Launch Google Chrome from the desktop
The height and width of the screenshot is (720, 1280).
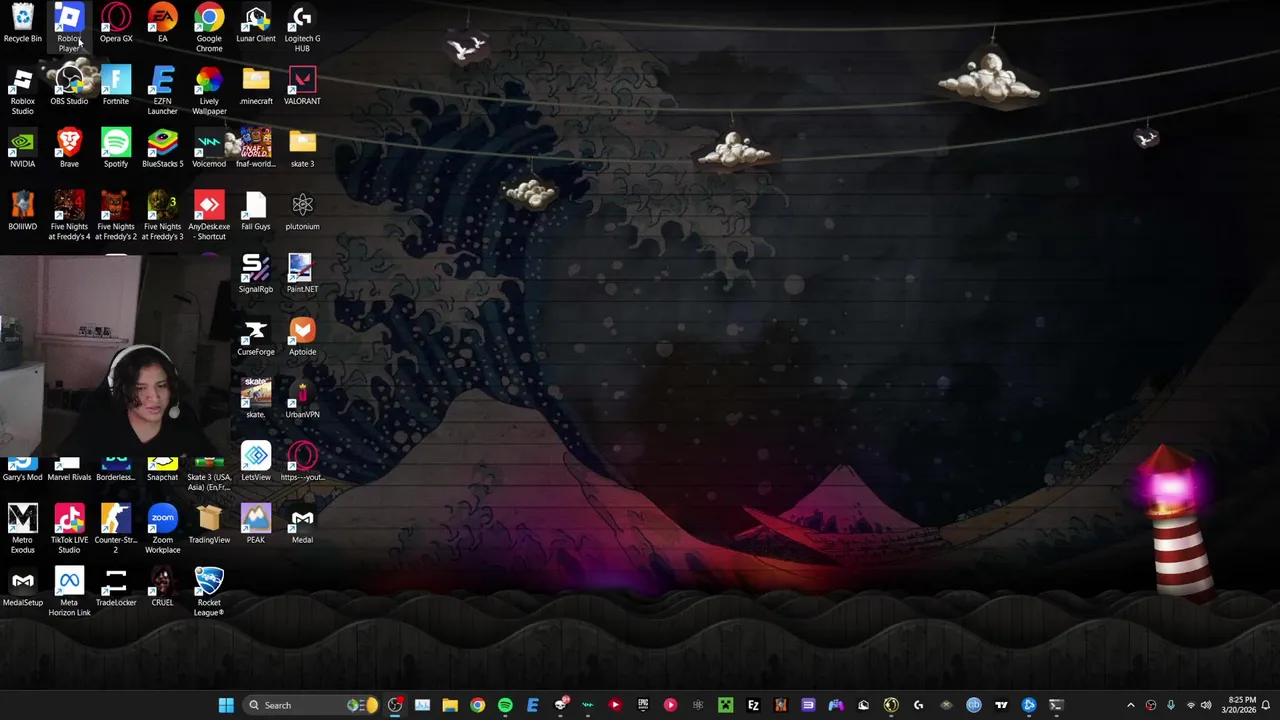click(209, 28)
